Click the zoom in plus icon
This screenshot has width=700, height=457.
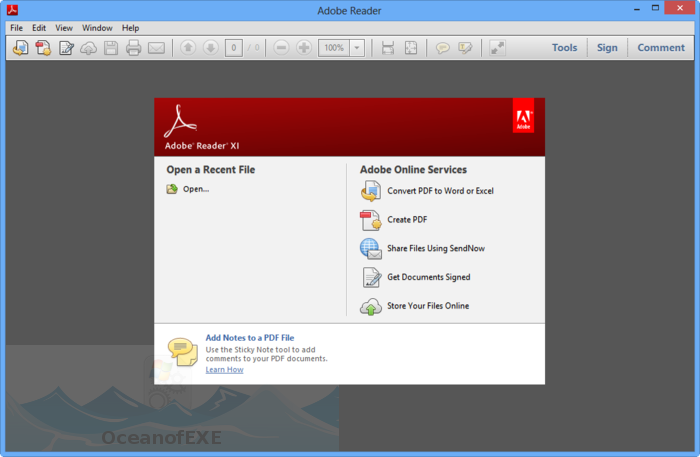click(304, 47)
